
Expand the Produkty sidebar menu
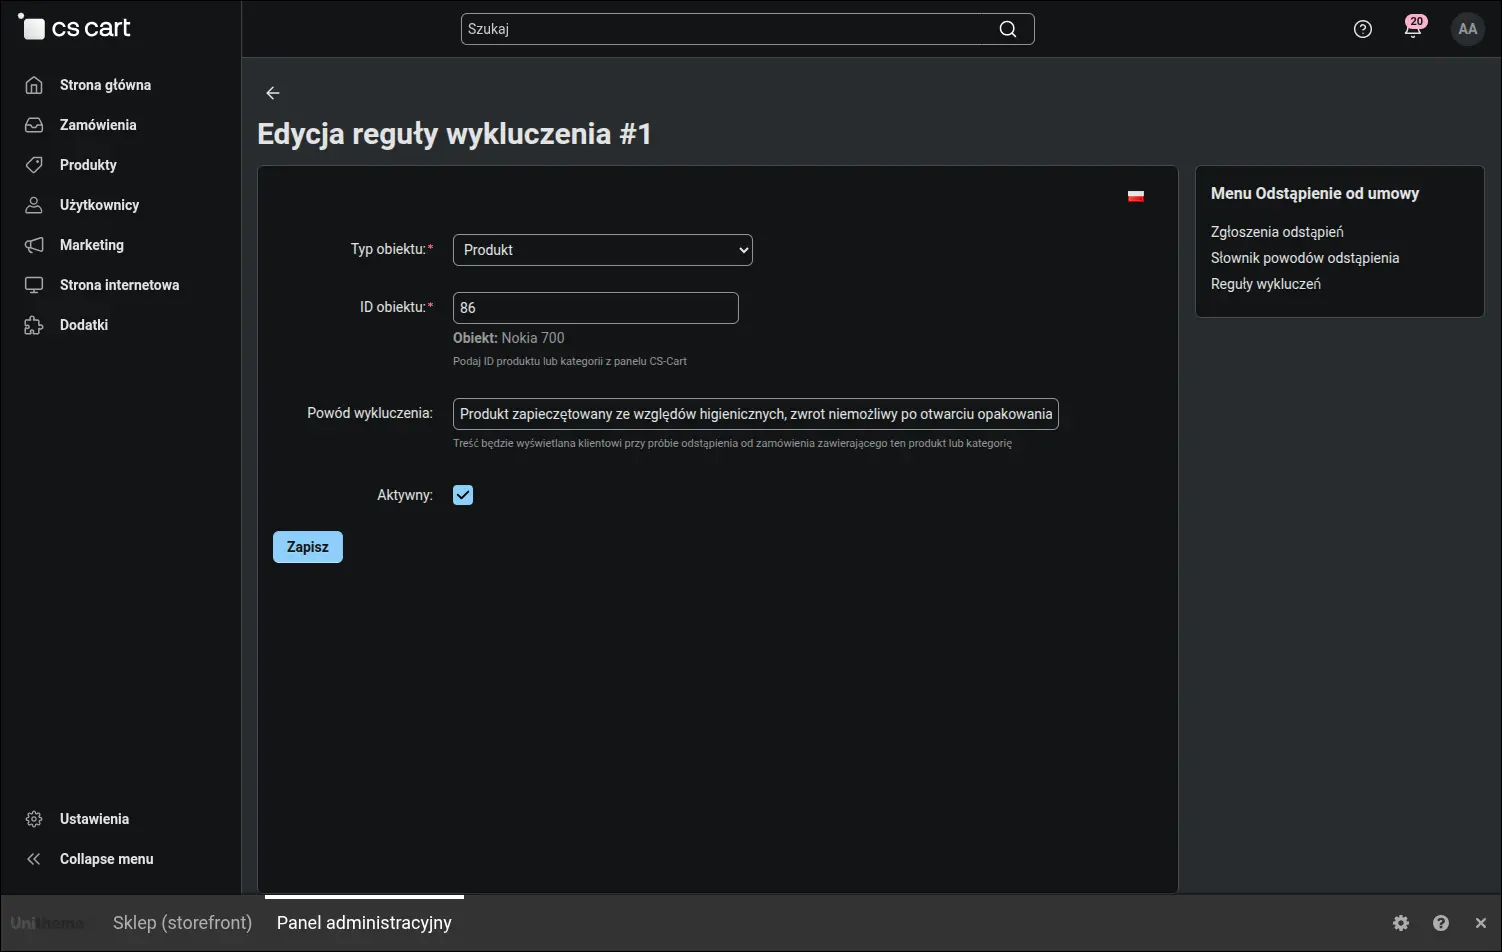[88, 165]
